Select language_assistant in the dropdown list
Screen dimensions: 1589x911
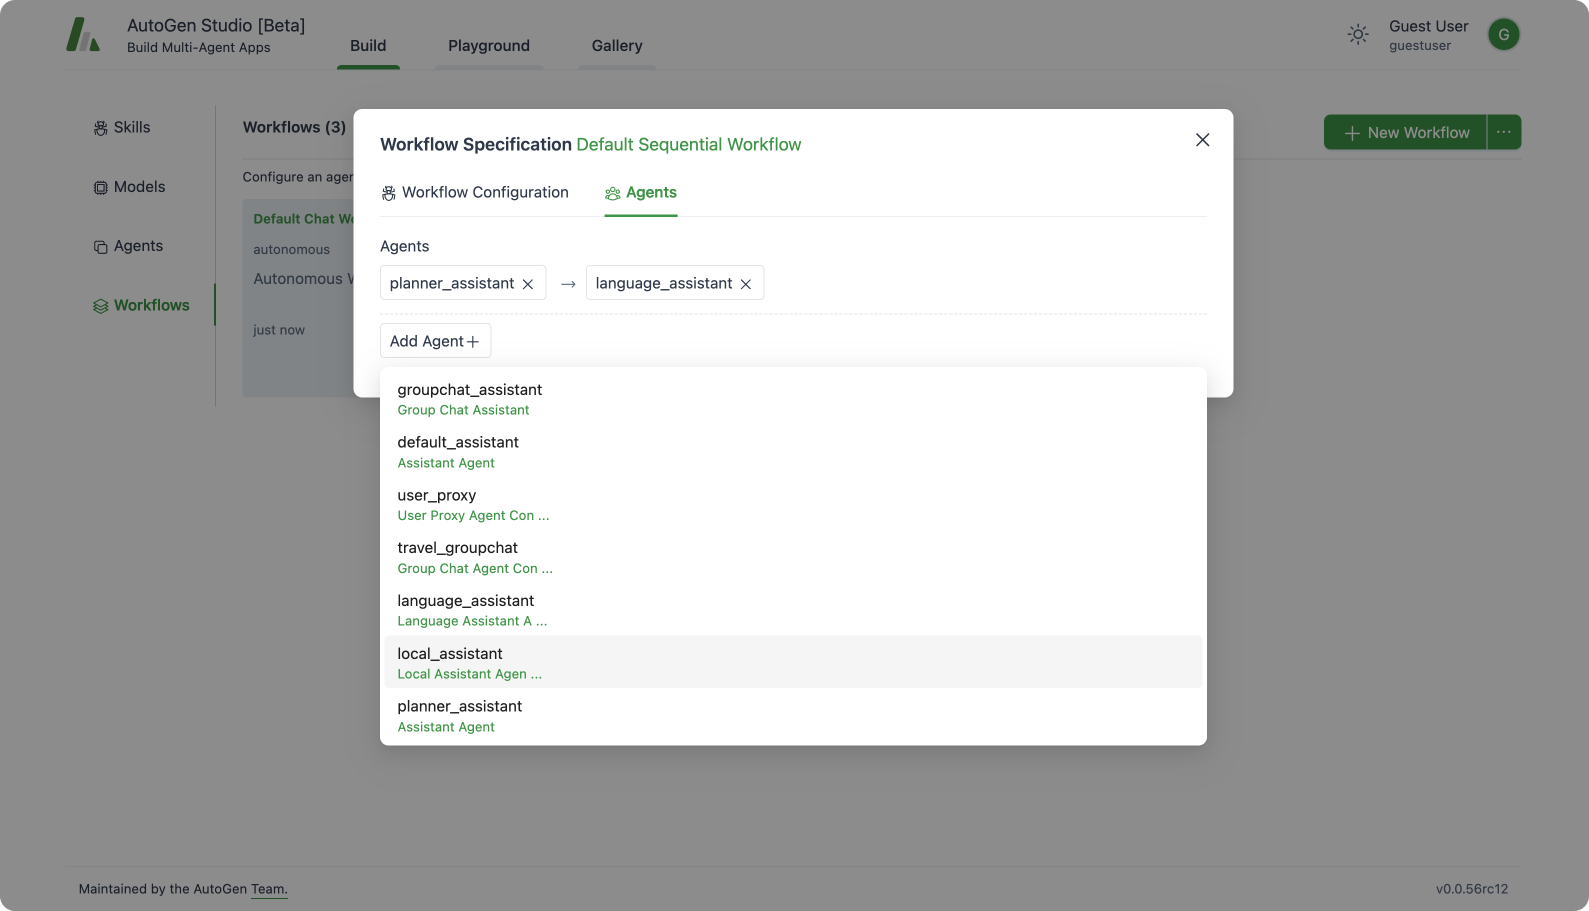pyautogui.click(x=793, y=610)
